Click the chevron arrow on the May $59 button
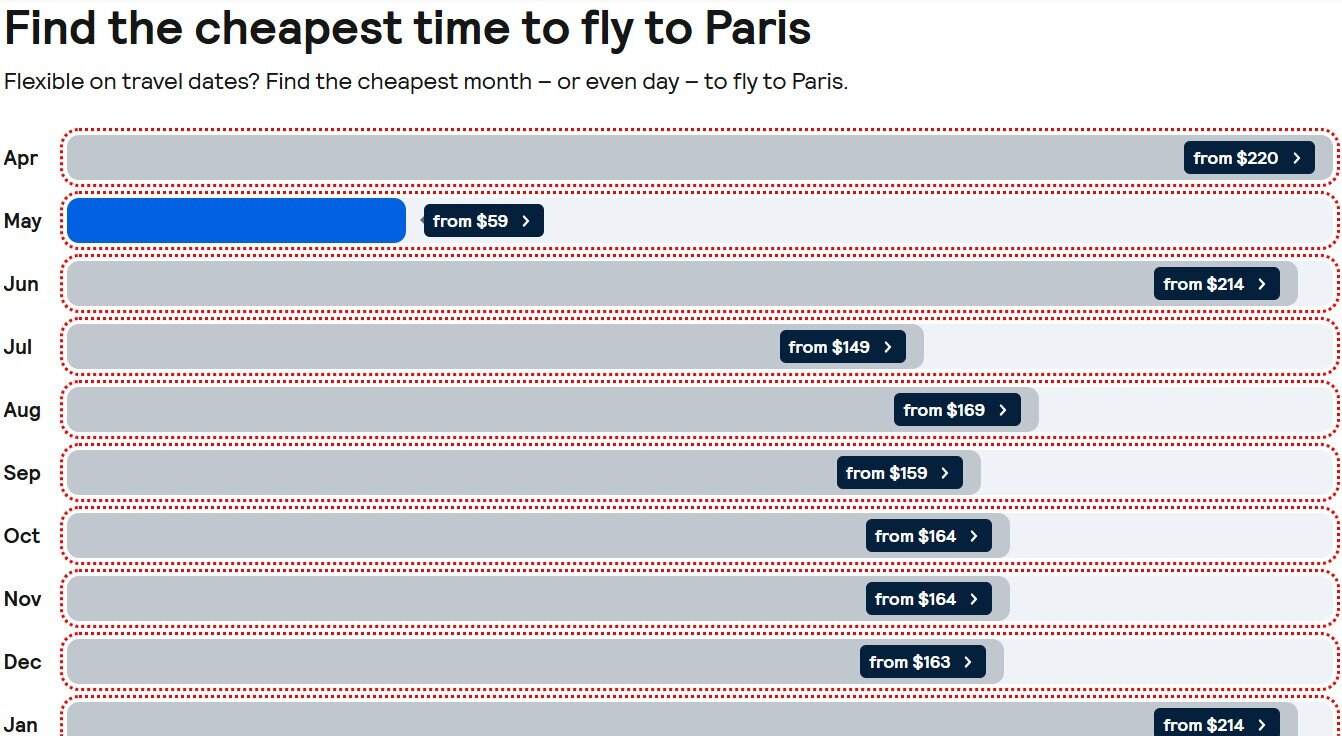 click(527, 220)
